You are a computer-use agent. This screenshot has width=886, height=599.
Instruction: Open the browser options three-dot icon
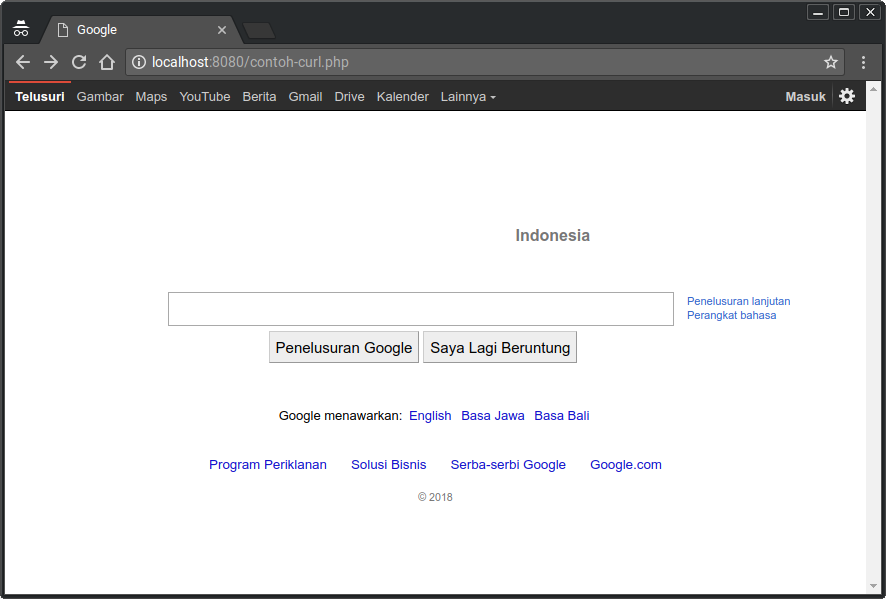(x=863, y=62)
